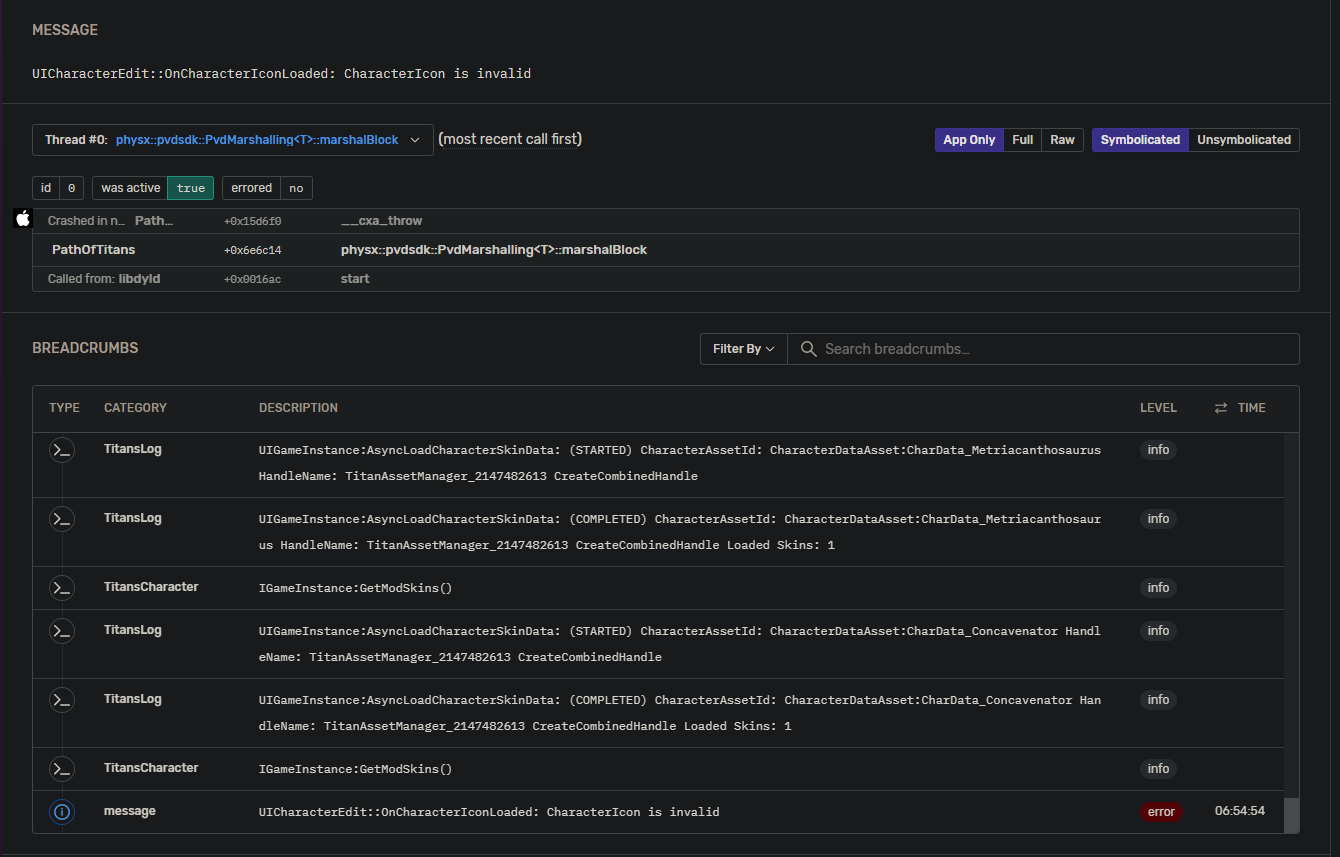Enable the Unsymbolicated view

pos(1244,139)
